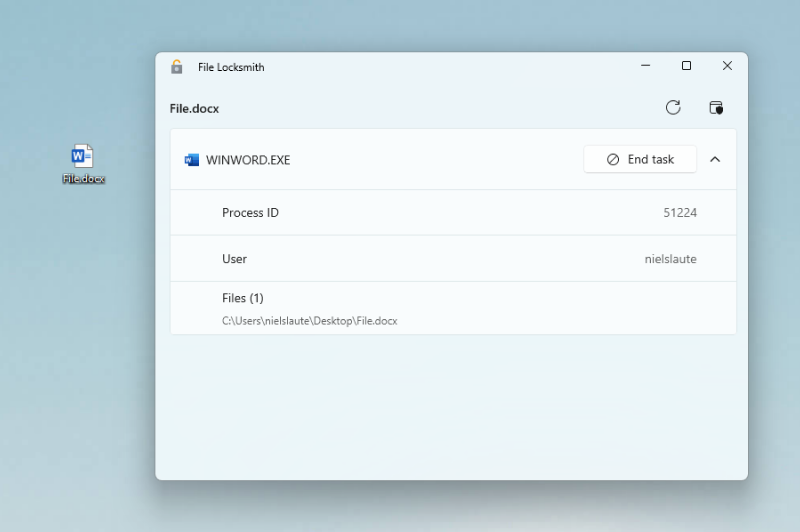Collapse the WINWORD.EXE process details

(715, 160)
